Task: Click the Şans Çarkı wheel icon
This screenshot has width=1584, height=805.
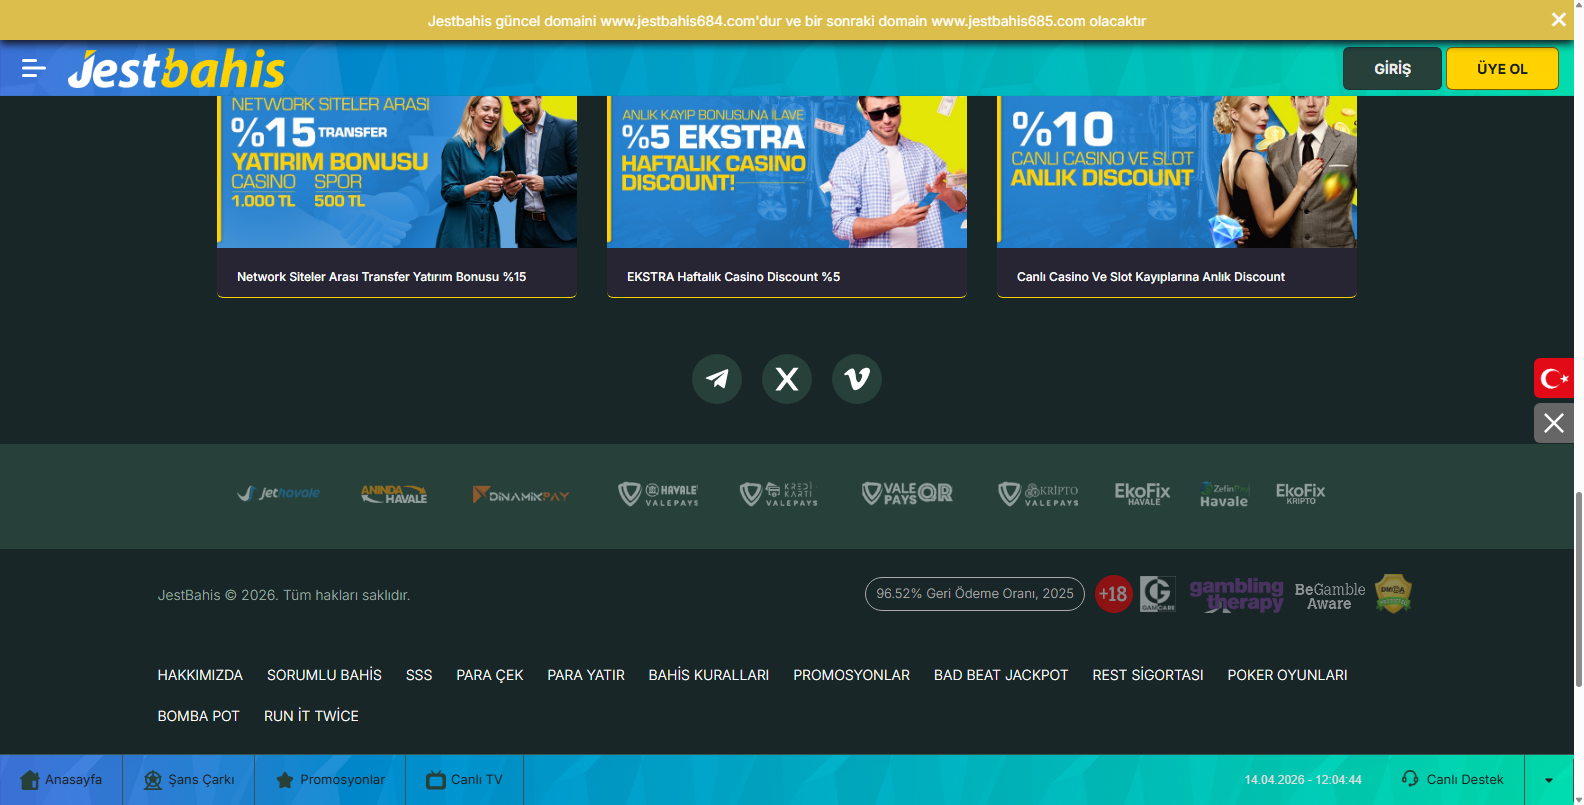Action: coord(153,780)
